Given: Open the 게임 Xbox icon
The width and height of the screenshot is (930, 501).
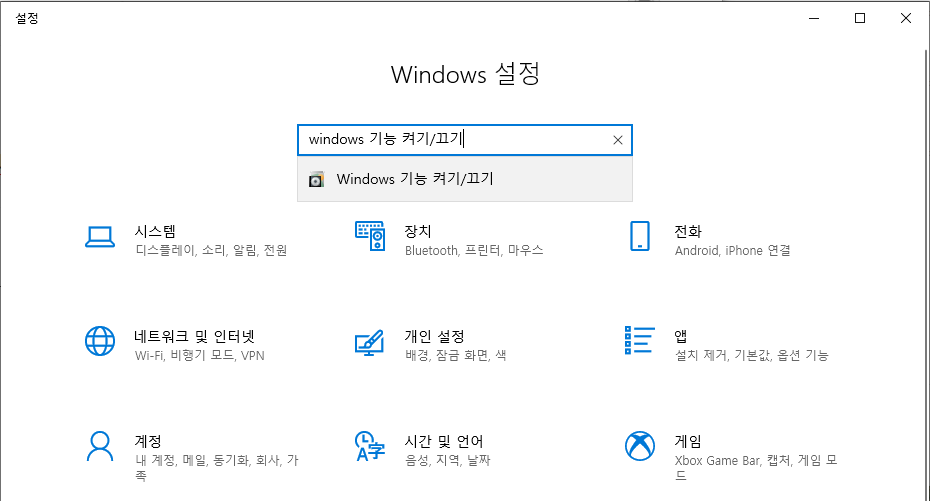Looking at the screenshot, I should point(640,446).
